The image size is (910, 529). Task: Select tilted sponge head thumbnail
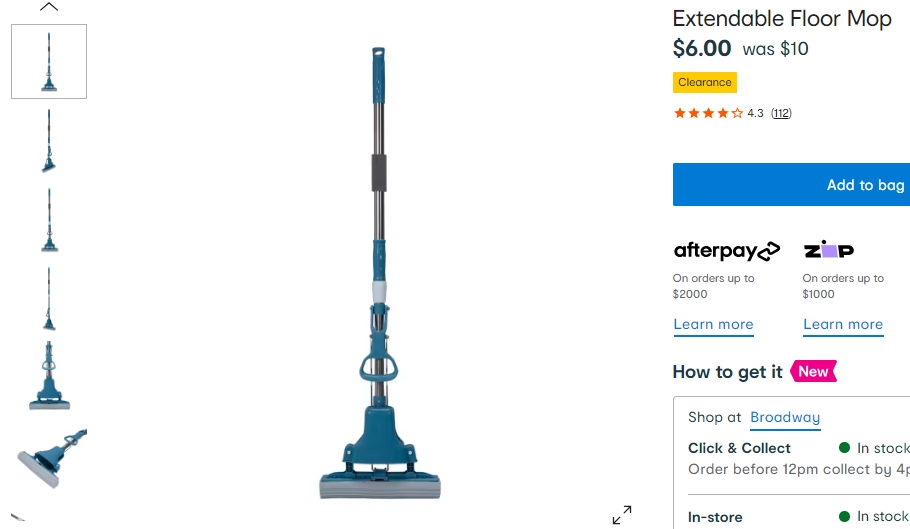(x=51, y=458)
